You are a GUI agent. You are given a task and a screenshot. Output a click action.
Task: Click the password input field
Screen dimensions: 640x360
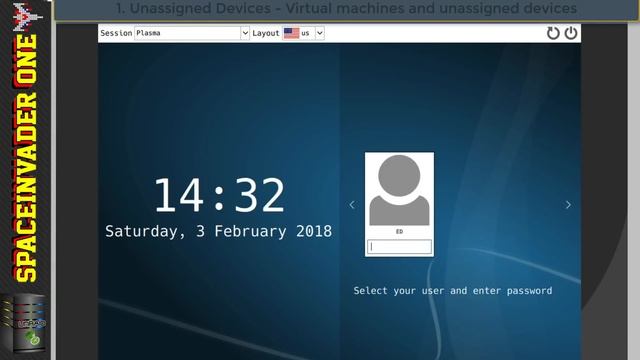click(x=399, y=247)
